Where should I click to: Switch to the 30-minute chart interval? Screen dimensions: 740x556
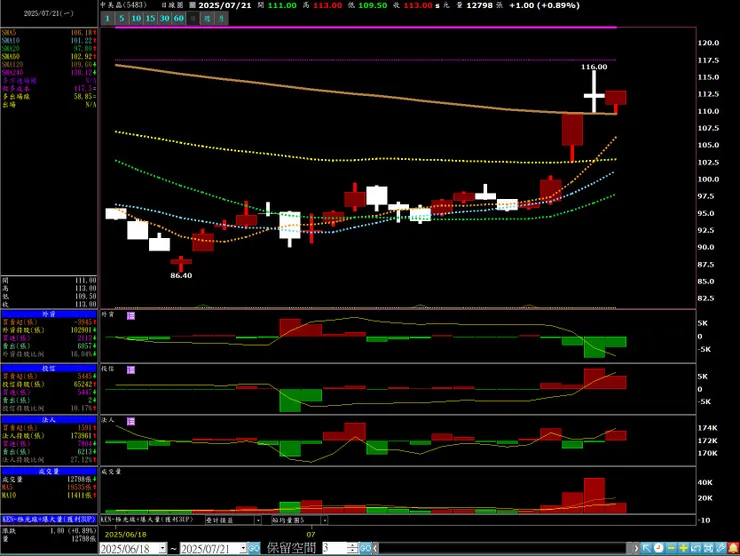165,18
